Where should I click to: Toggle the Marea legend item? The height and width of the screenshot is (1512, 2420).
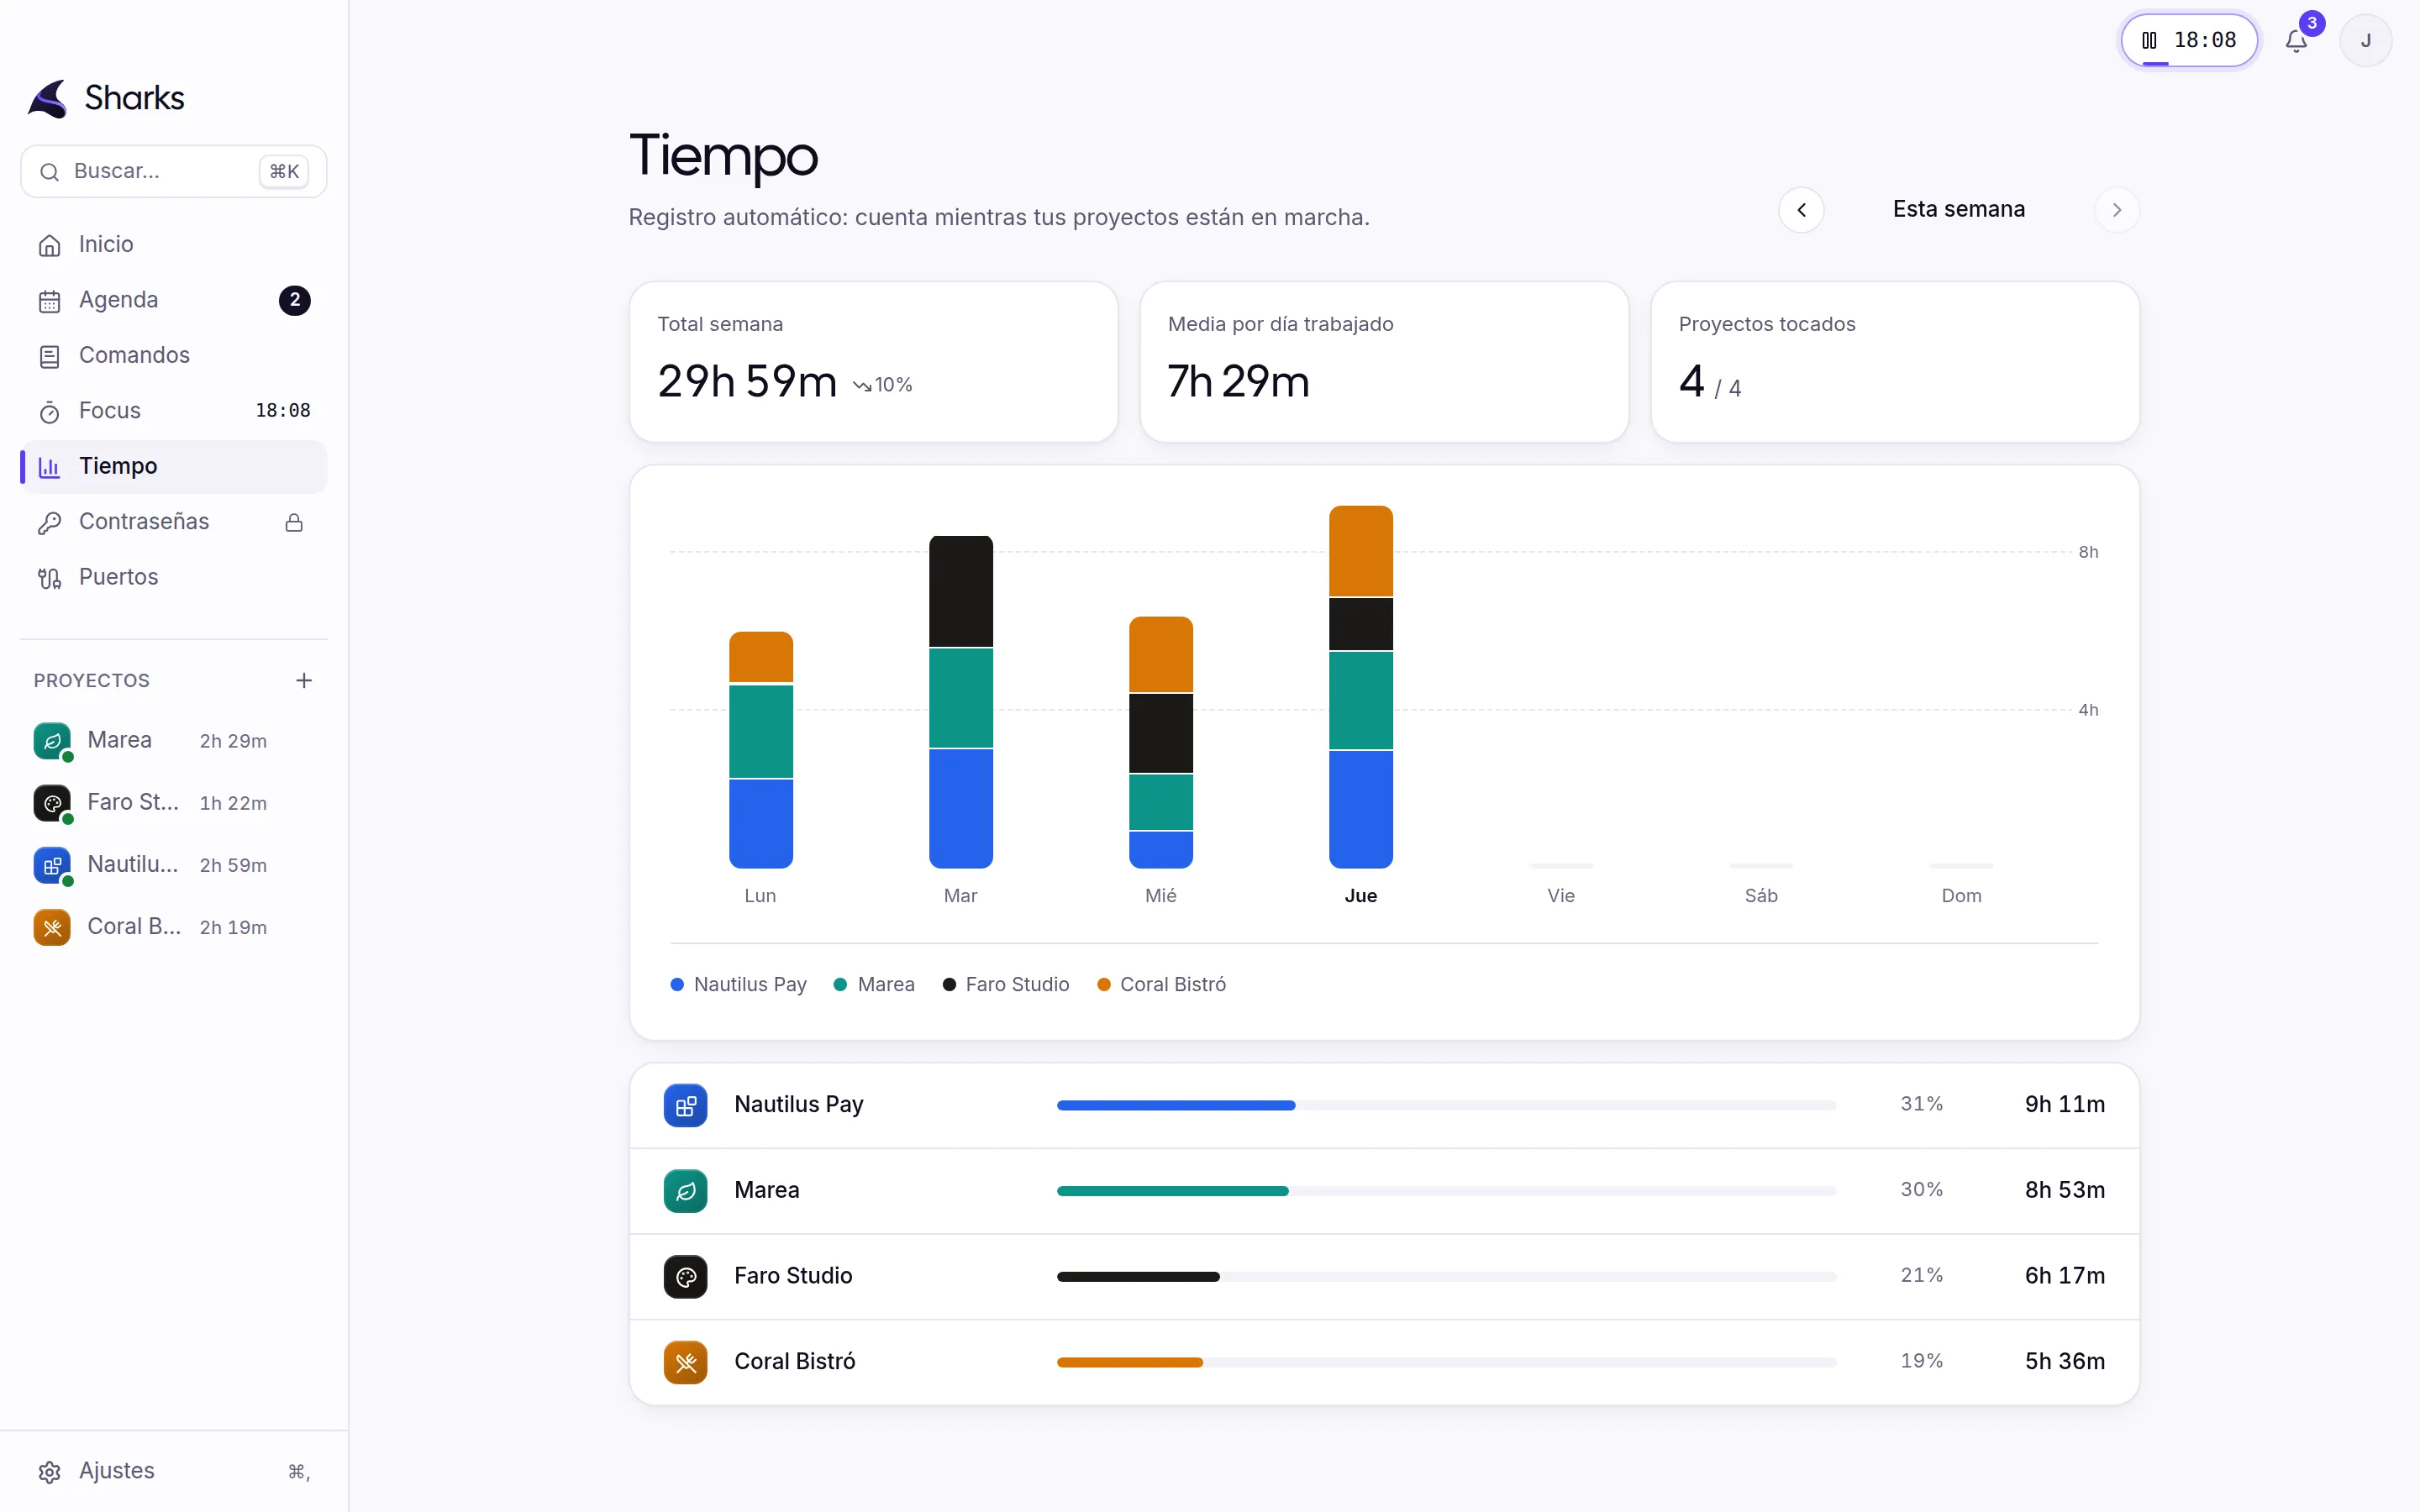874,985
